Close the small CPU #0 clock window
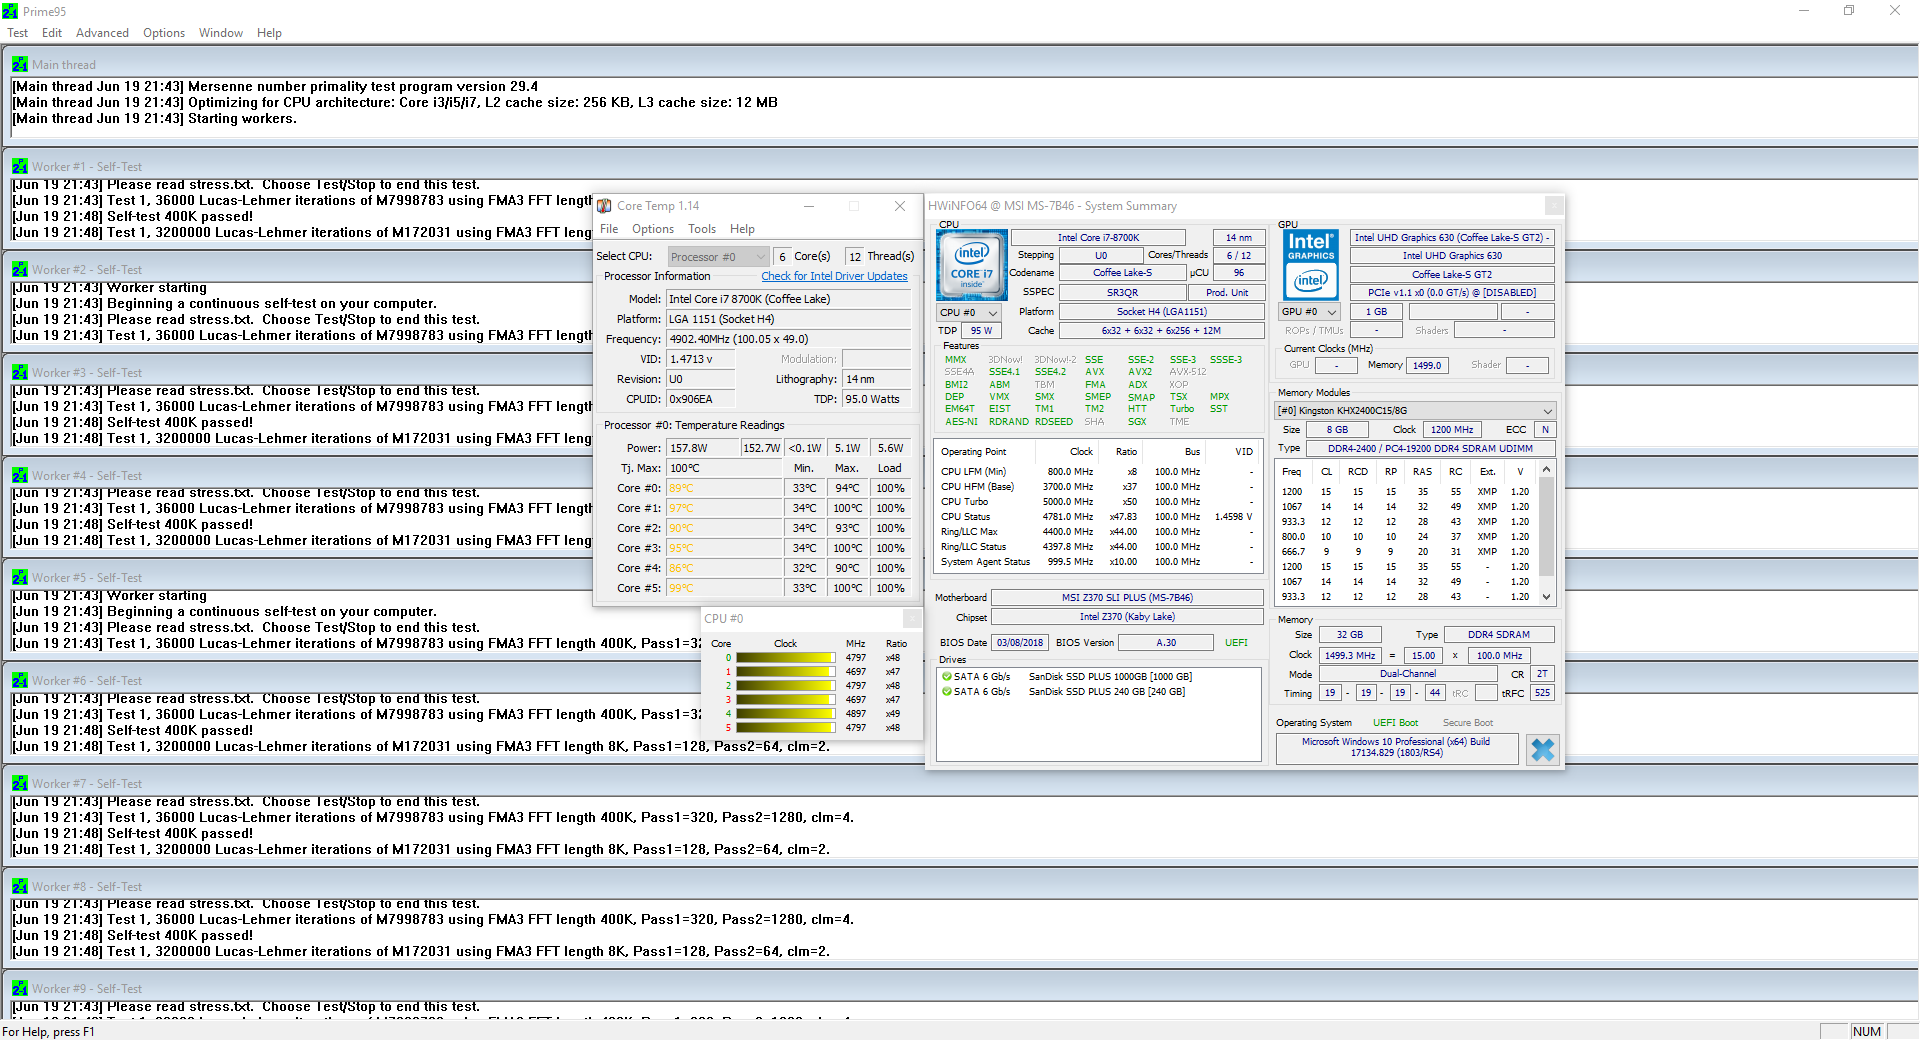This screenshot has height=1040, width=1920. pyautogui.click(x=912, y=618)
